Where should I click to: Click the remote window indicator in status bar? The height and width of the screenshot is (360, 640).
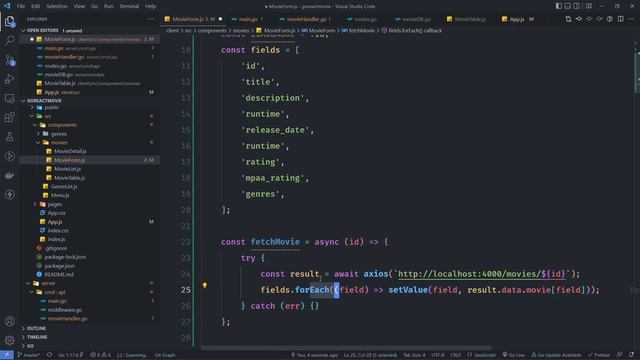click(7, 355)
